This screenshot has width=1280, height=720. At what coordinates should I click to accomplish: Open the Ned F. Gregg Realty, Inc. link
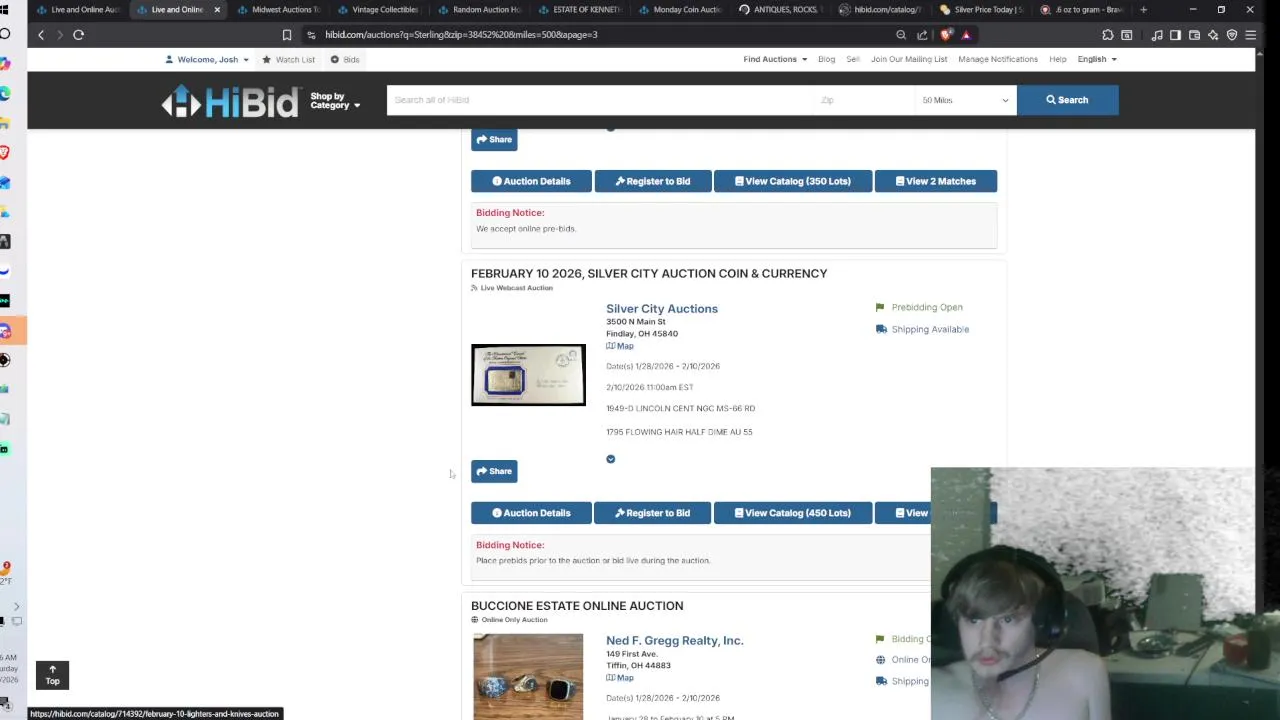click(674, 641)
